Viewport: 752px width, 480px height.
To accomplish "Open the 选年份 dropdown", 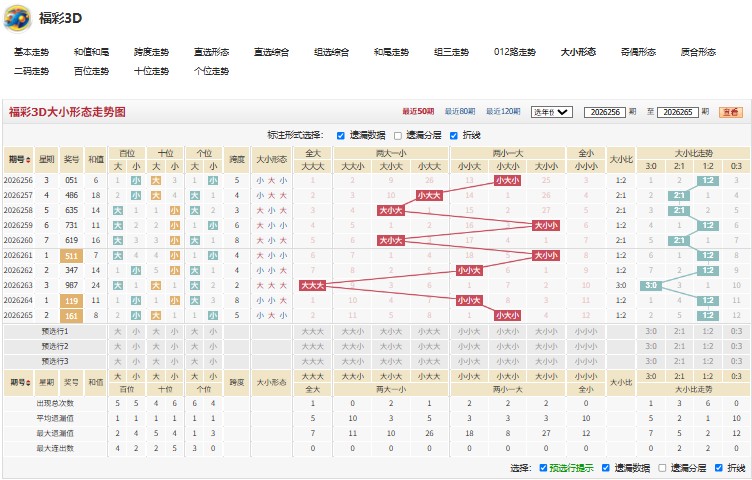I will click(552, 112).
